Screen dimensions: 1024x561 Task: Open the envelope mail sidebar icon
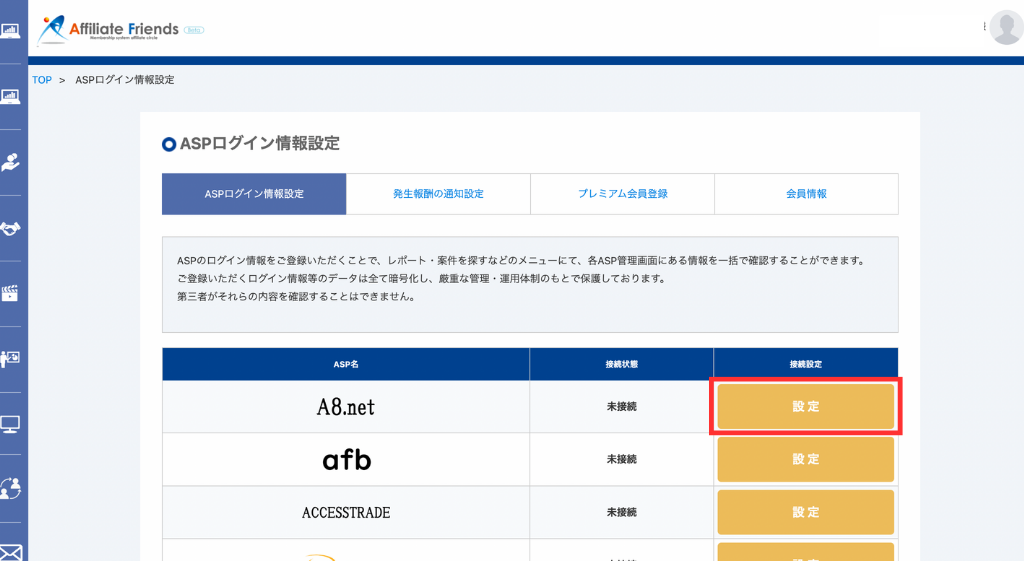[10, 553]
